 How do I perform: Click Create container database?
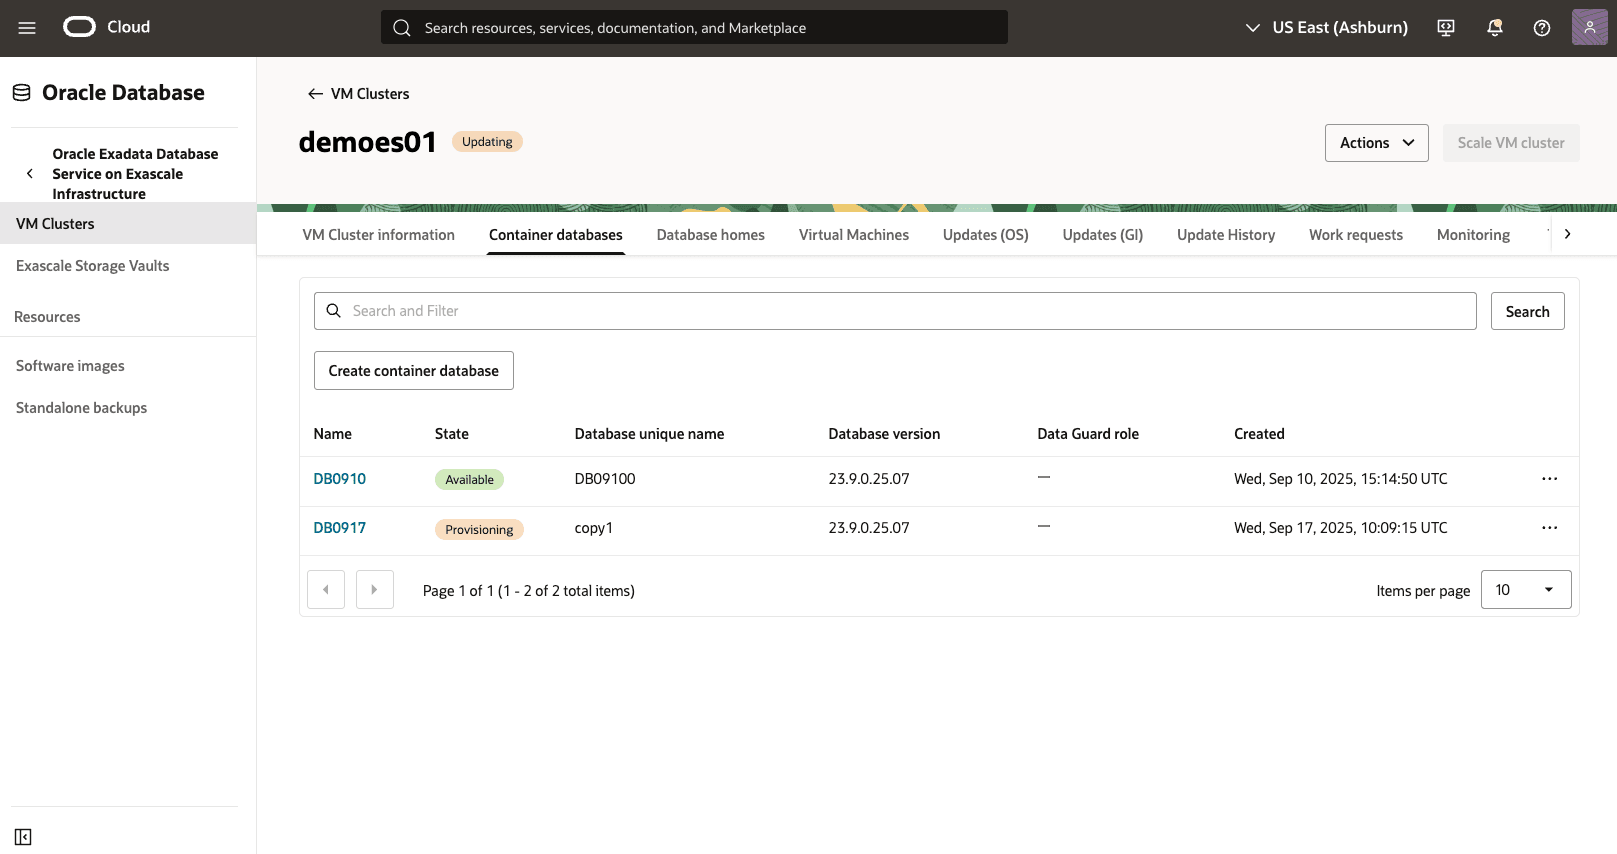click(x=414, y=371)
